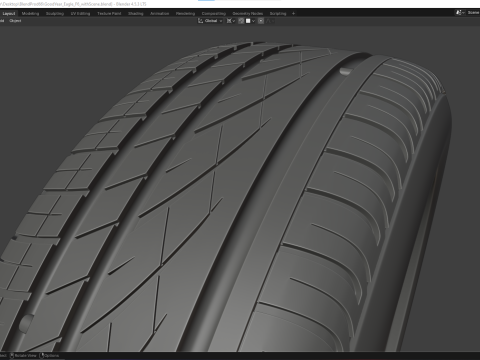Click the Scene name field
480x360 pixels.
pyautogui.click(x=473, y=13)
